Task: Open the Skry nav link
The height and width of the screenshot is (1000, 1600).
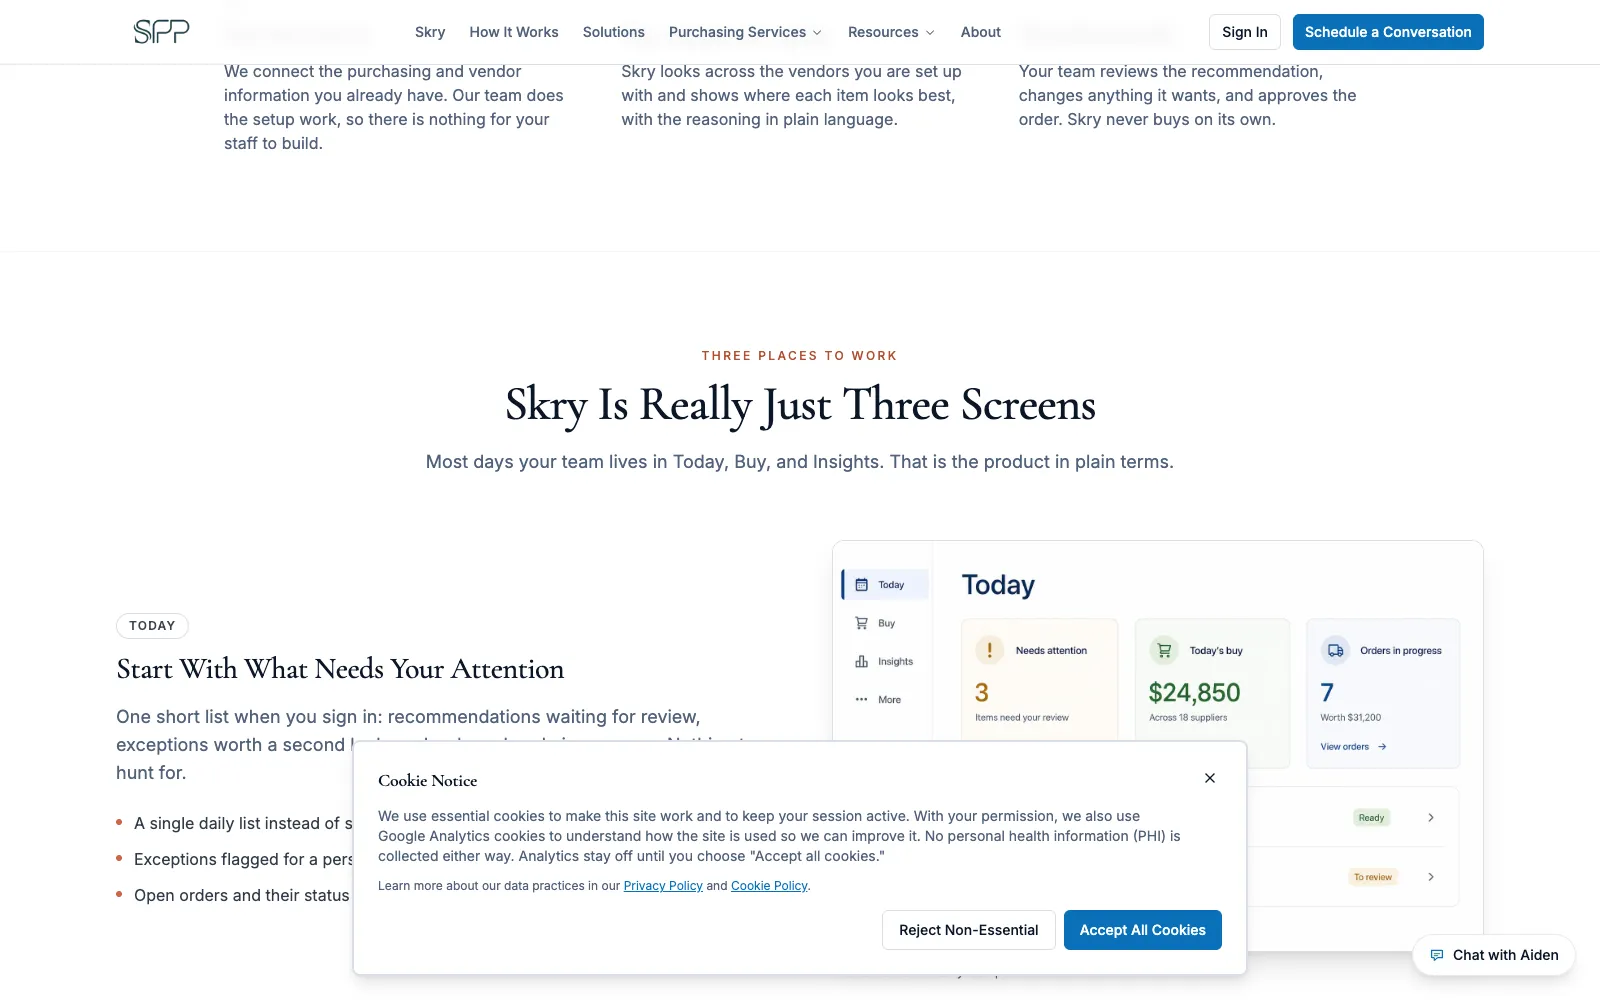Action: 430,32
